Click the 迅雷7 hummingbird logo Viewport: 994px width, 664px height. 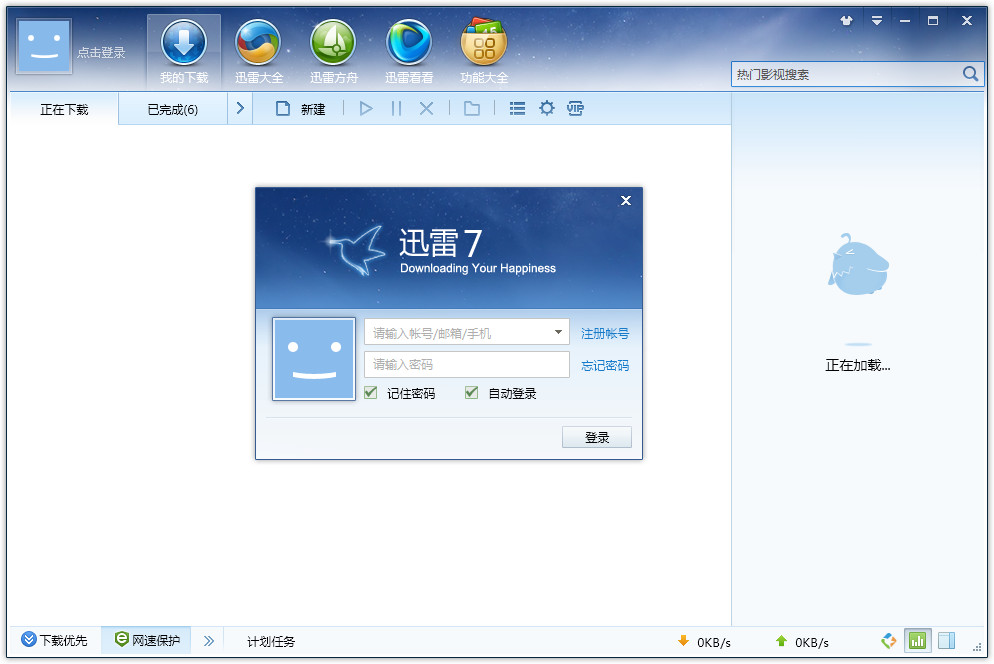[356, 250]
